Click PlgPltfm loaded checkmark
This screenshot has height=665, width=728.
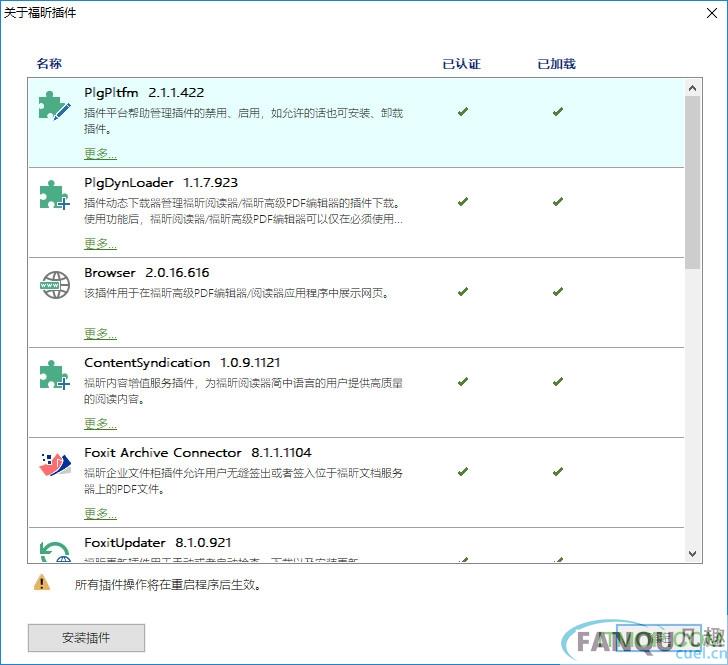pyautogui.click(x=558, y=111)
